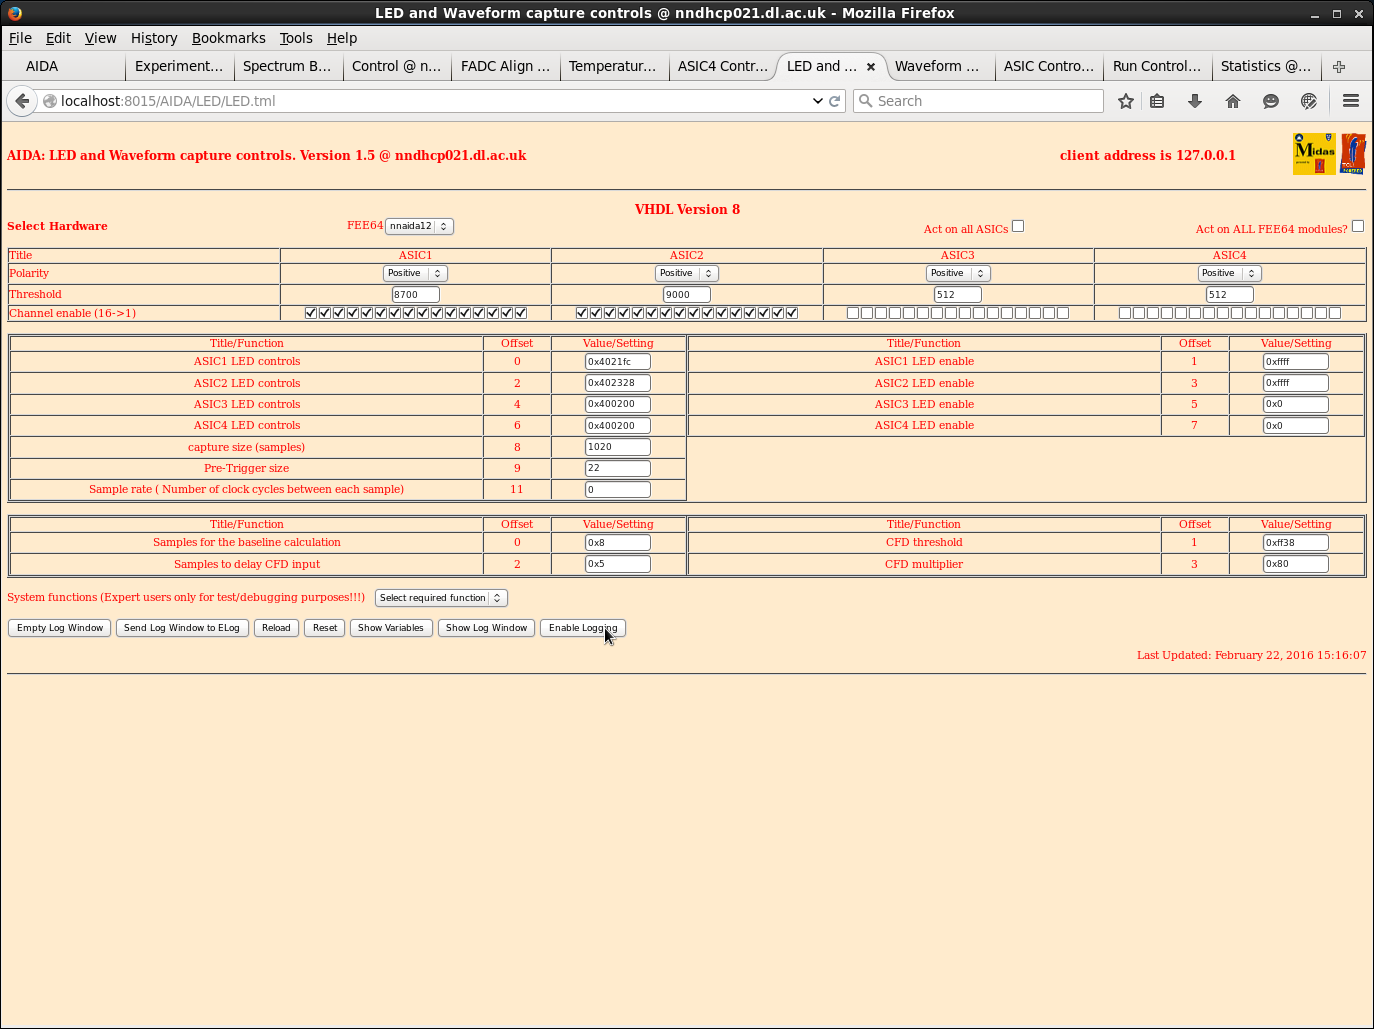Enable Act on all ASICs checkbox
The image size is (1374, 1029).
1018,226
